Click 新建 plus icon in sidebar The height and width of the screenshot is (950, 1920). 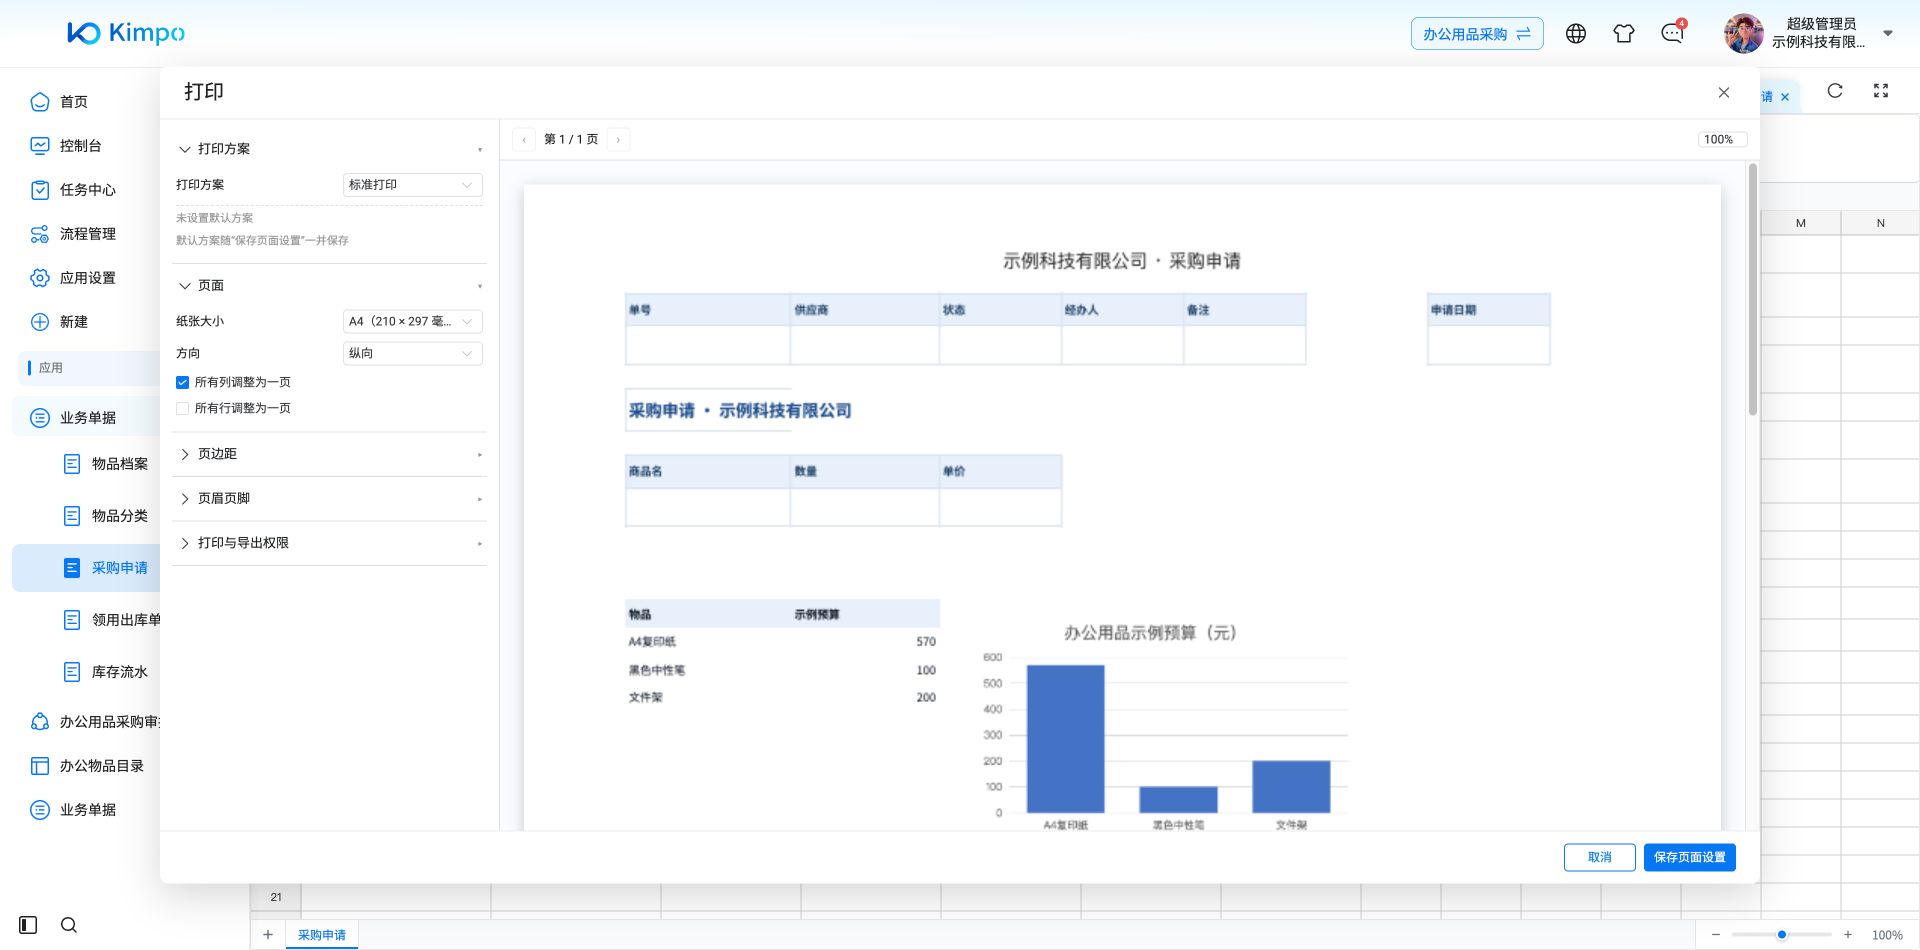[x=40, y=322]
